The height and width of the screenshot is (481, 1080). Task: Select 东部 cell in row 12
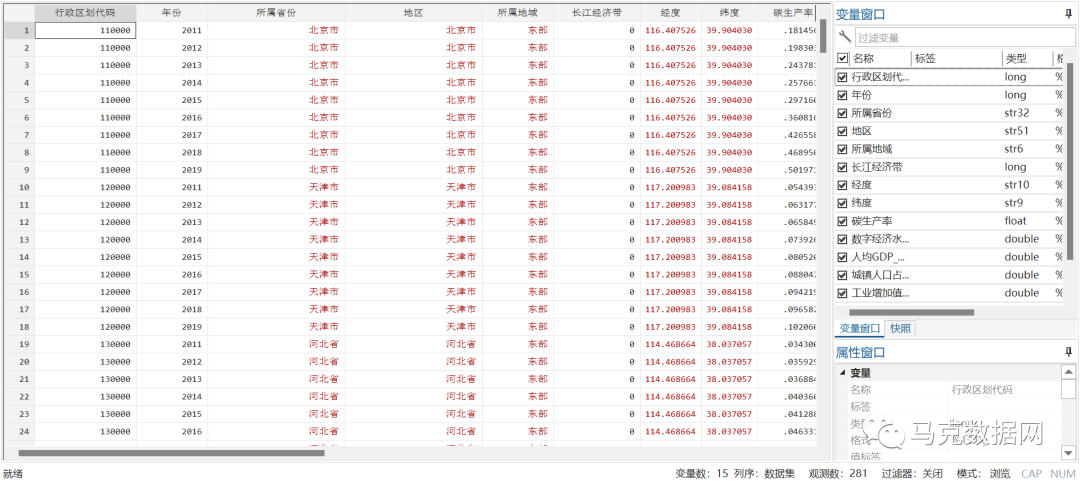coord(517,222)
